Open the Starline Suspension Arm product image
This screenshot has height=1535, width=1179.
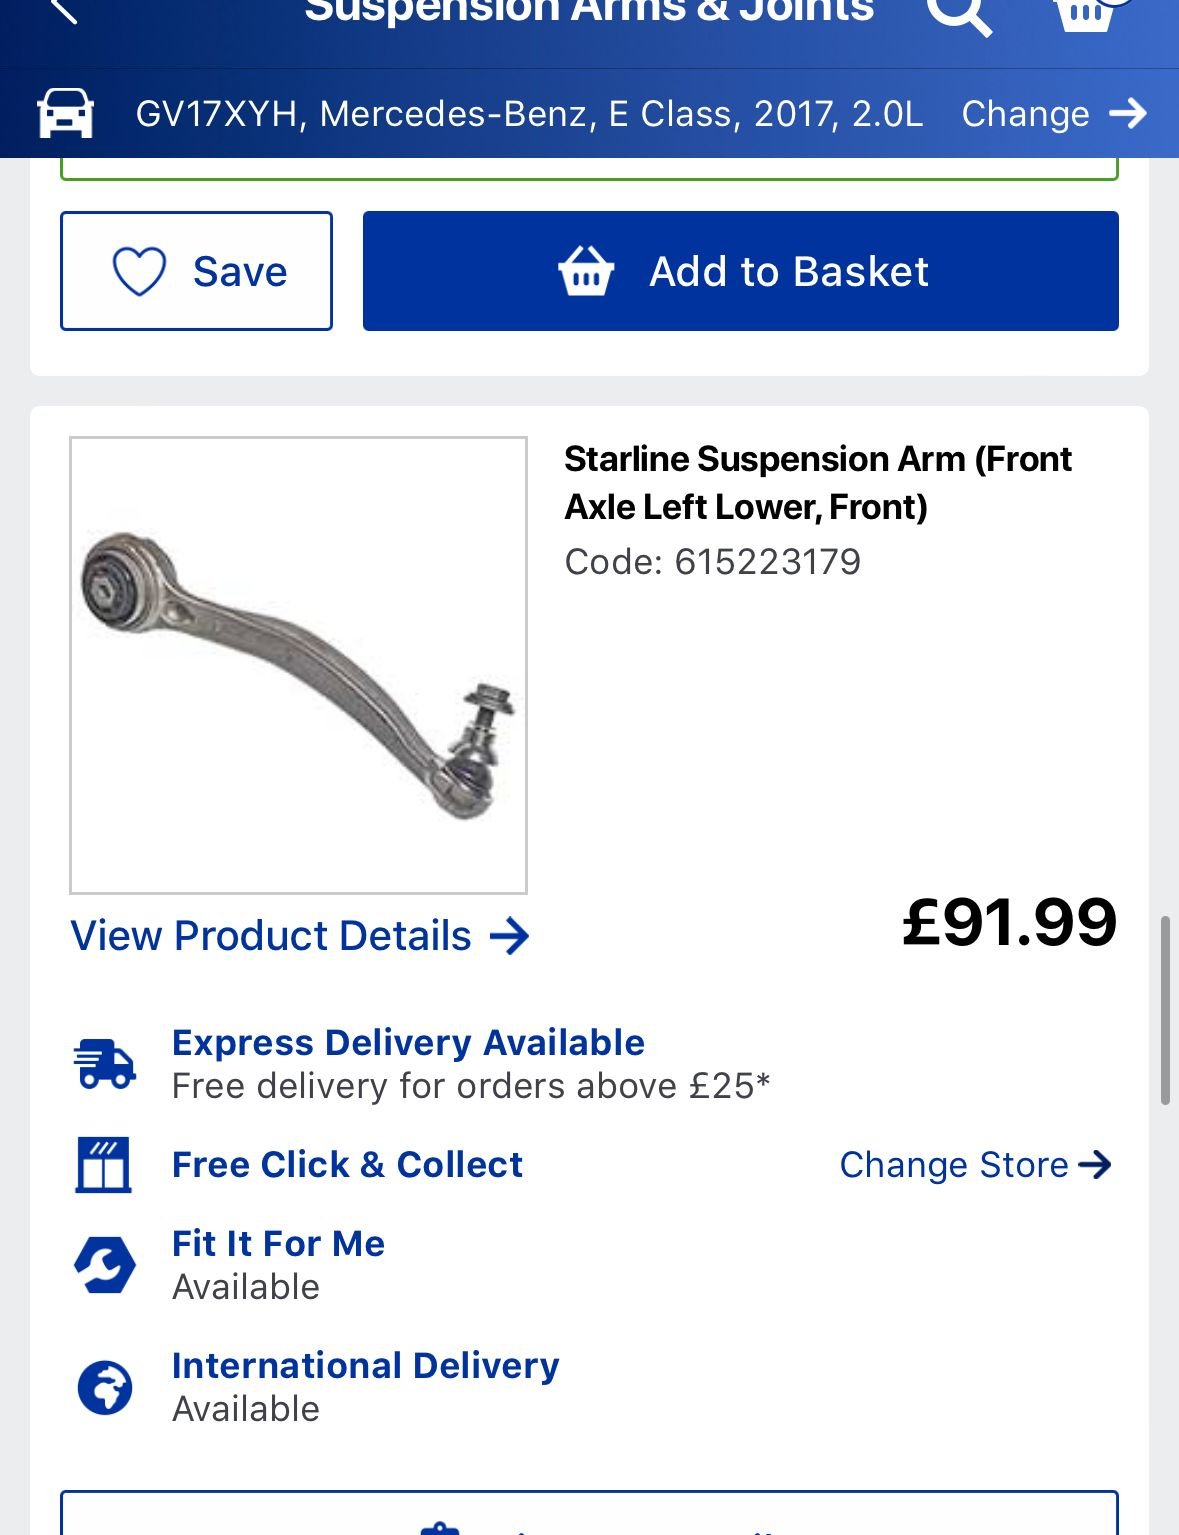[298, 665]
